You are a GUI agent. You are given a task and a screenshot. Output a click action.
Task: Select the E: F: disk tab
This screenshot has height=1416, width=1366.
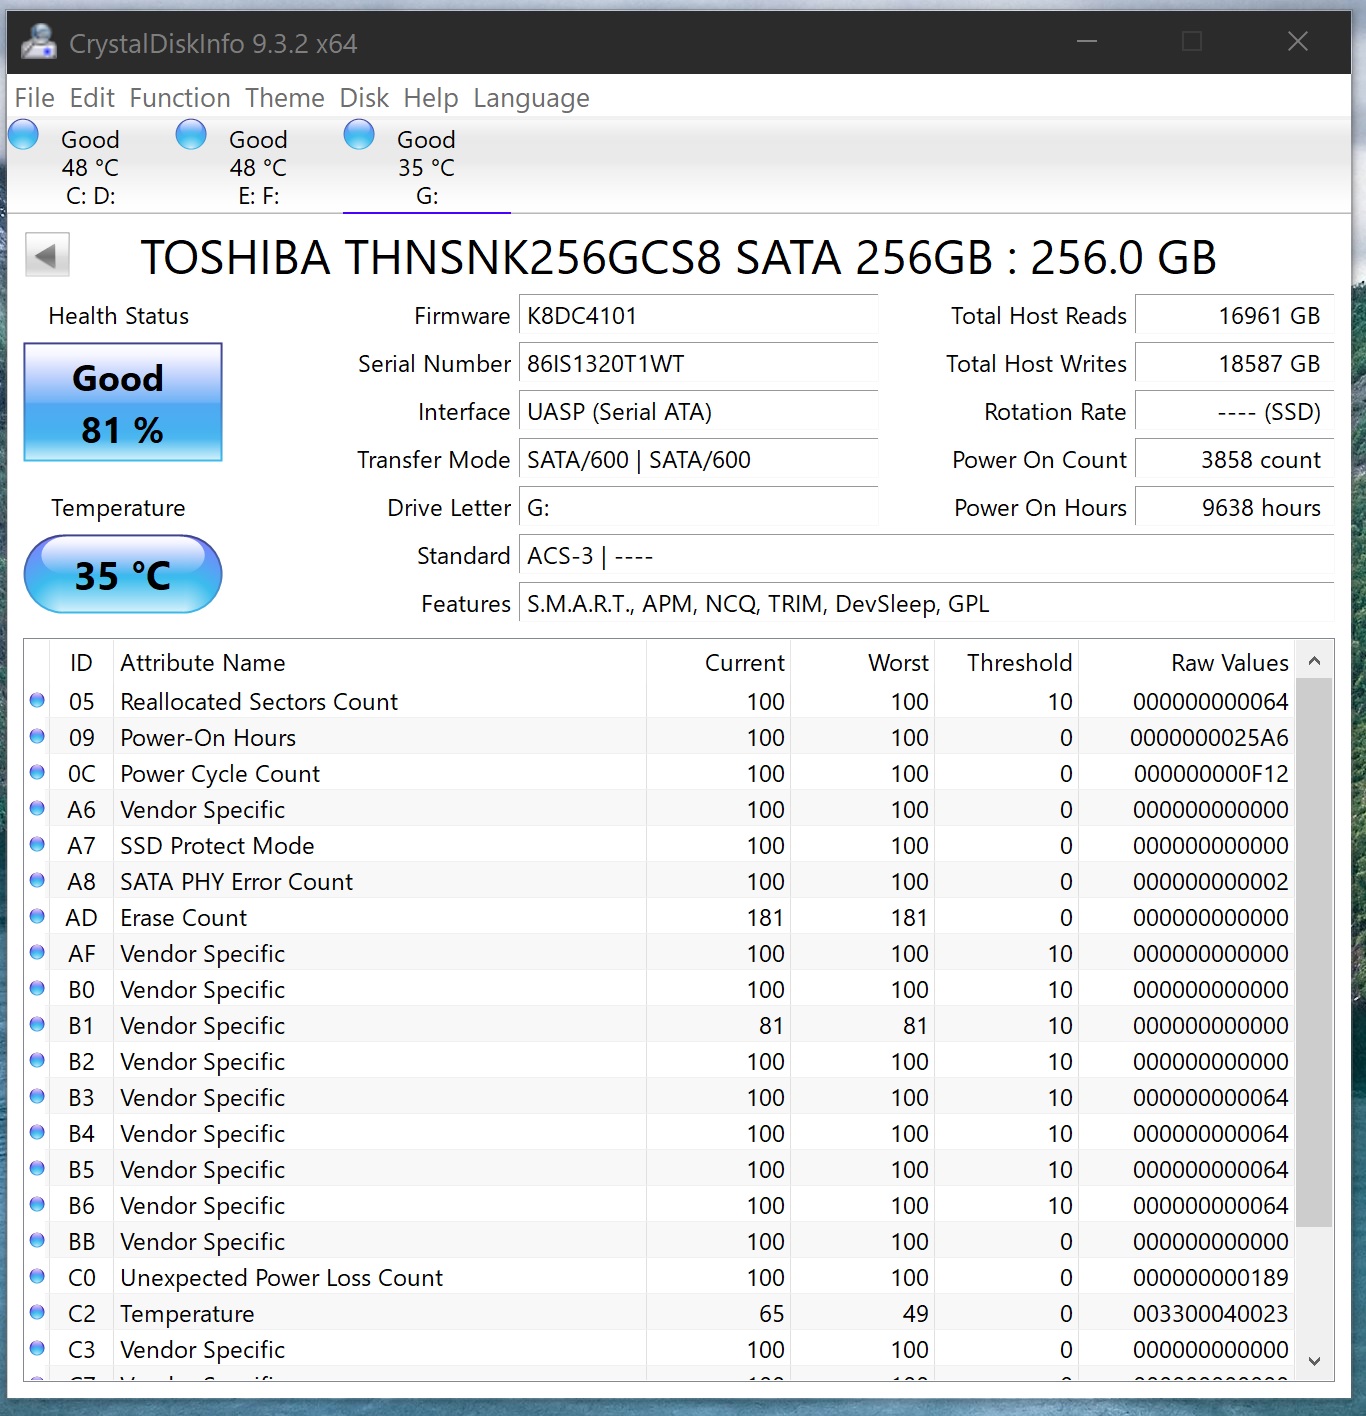pyautogui.click(x=259, y=166)
